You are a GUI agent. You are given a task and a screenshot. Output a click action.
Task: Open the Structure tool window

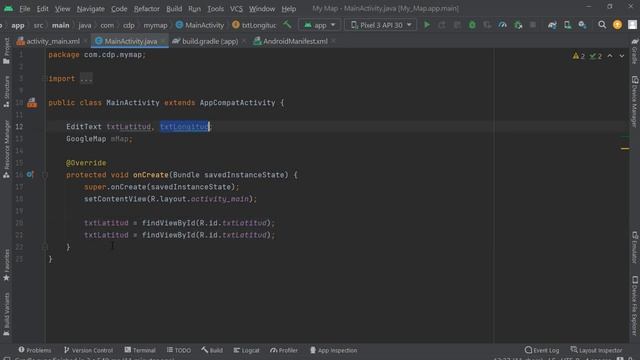(x=6, y=92)
